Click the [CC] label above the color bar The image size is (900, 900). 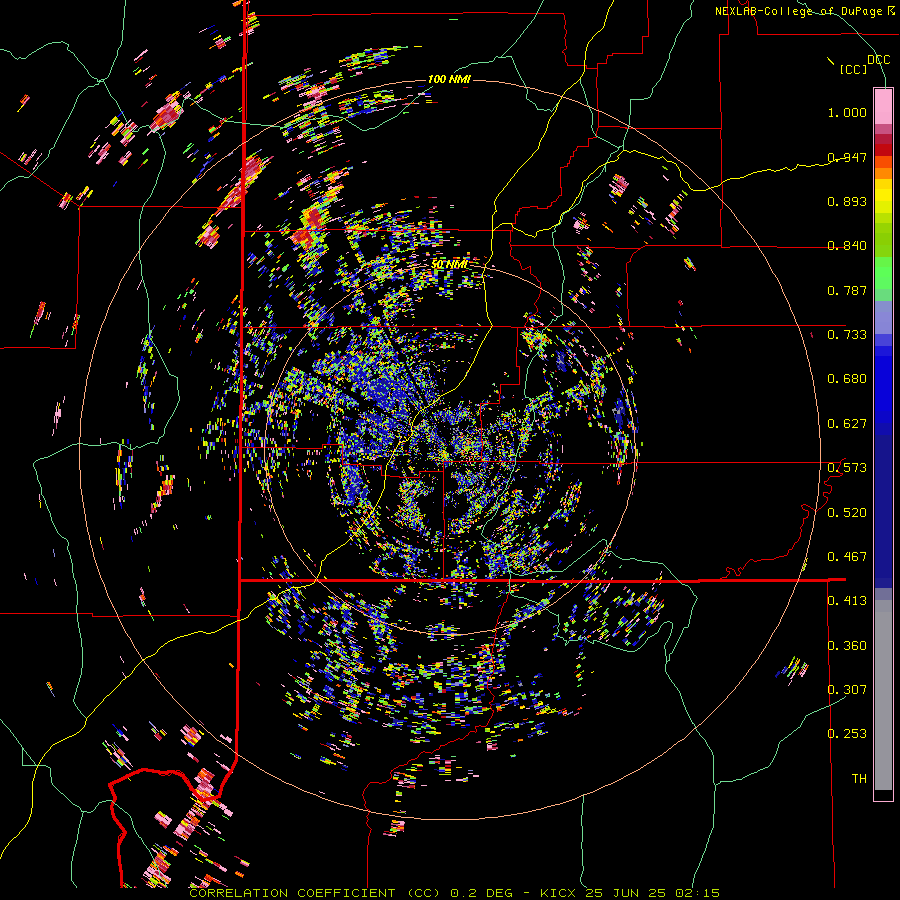coord(853,69)
